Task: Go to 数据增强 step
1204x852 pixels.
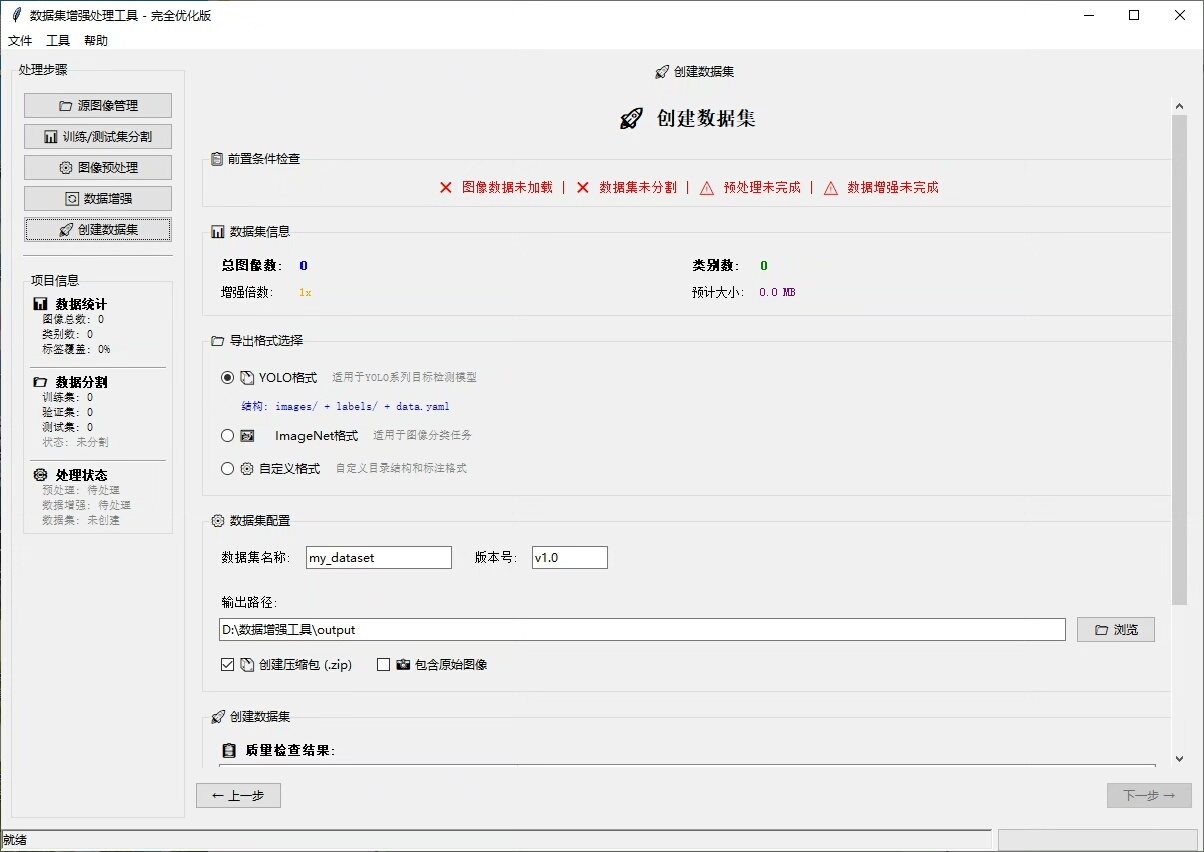Action: 98,199
